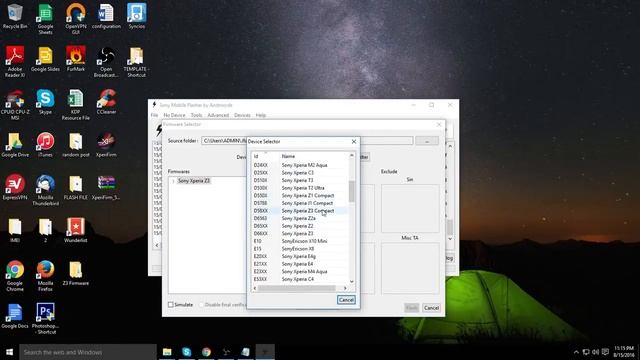Launch FurMark desktop shortcut
This screenshot has height=360, width=640.
click(x=76, y=59)
